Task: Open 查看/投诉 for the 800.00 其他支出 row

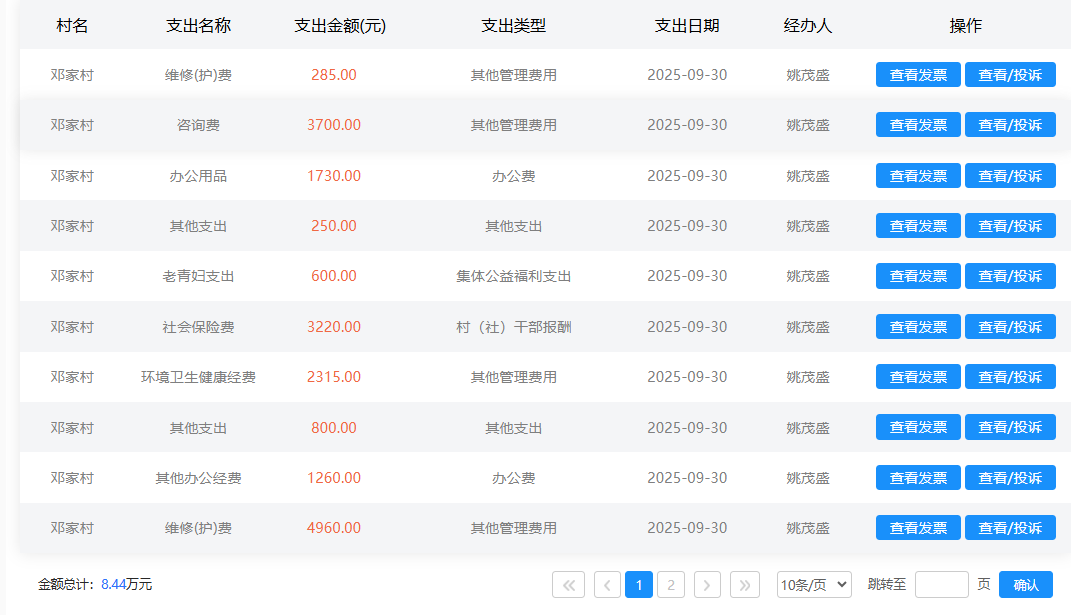Action: pyautogui.click(x=1010, y=428)
